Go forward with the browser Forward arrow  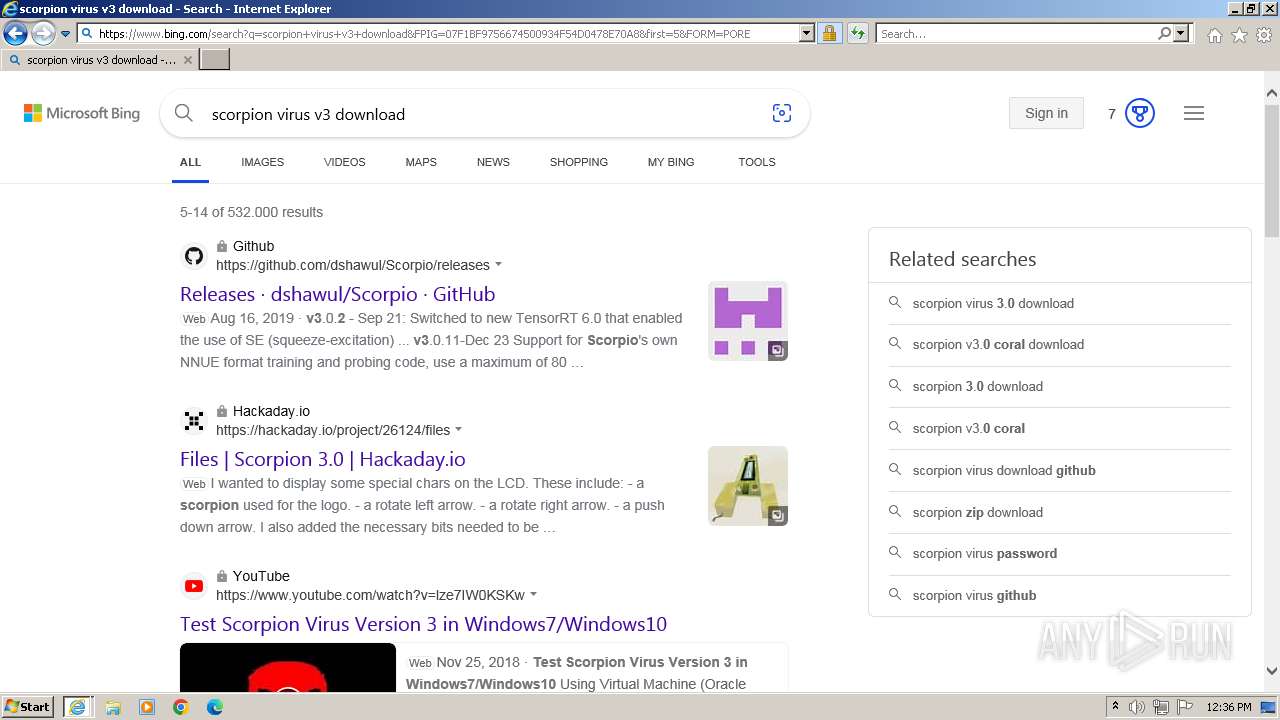click(42, 34)
